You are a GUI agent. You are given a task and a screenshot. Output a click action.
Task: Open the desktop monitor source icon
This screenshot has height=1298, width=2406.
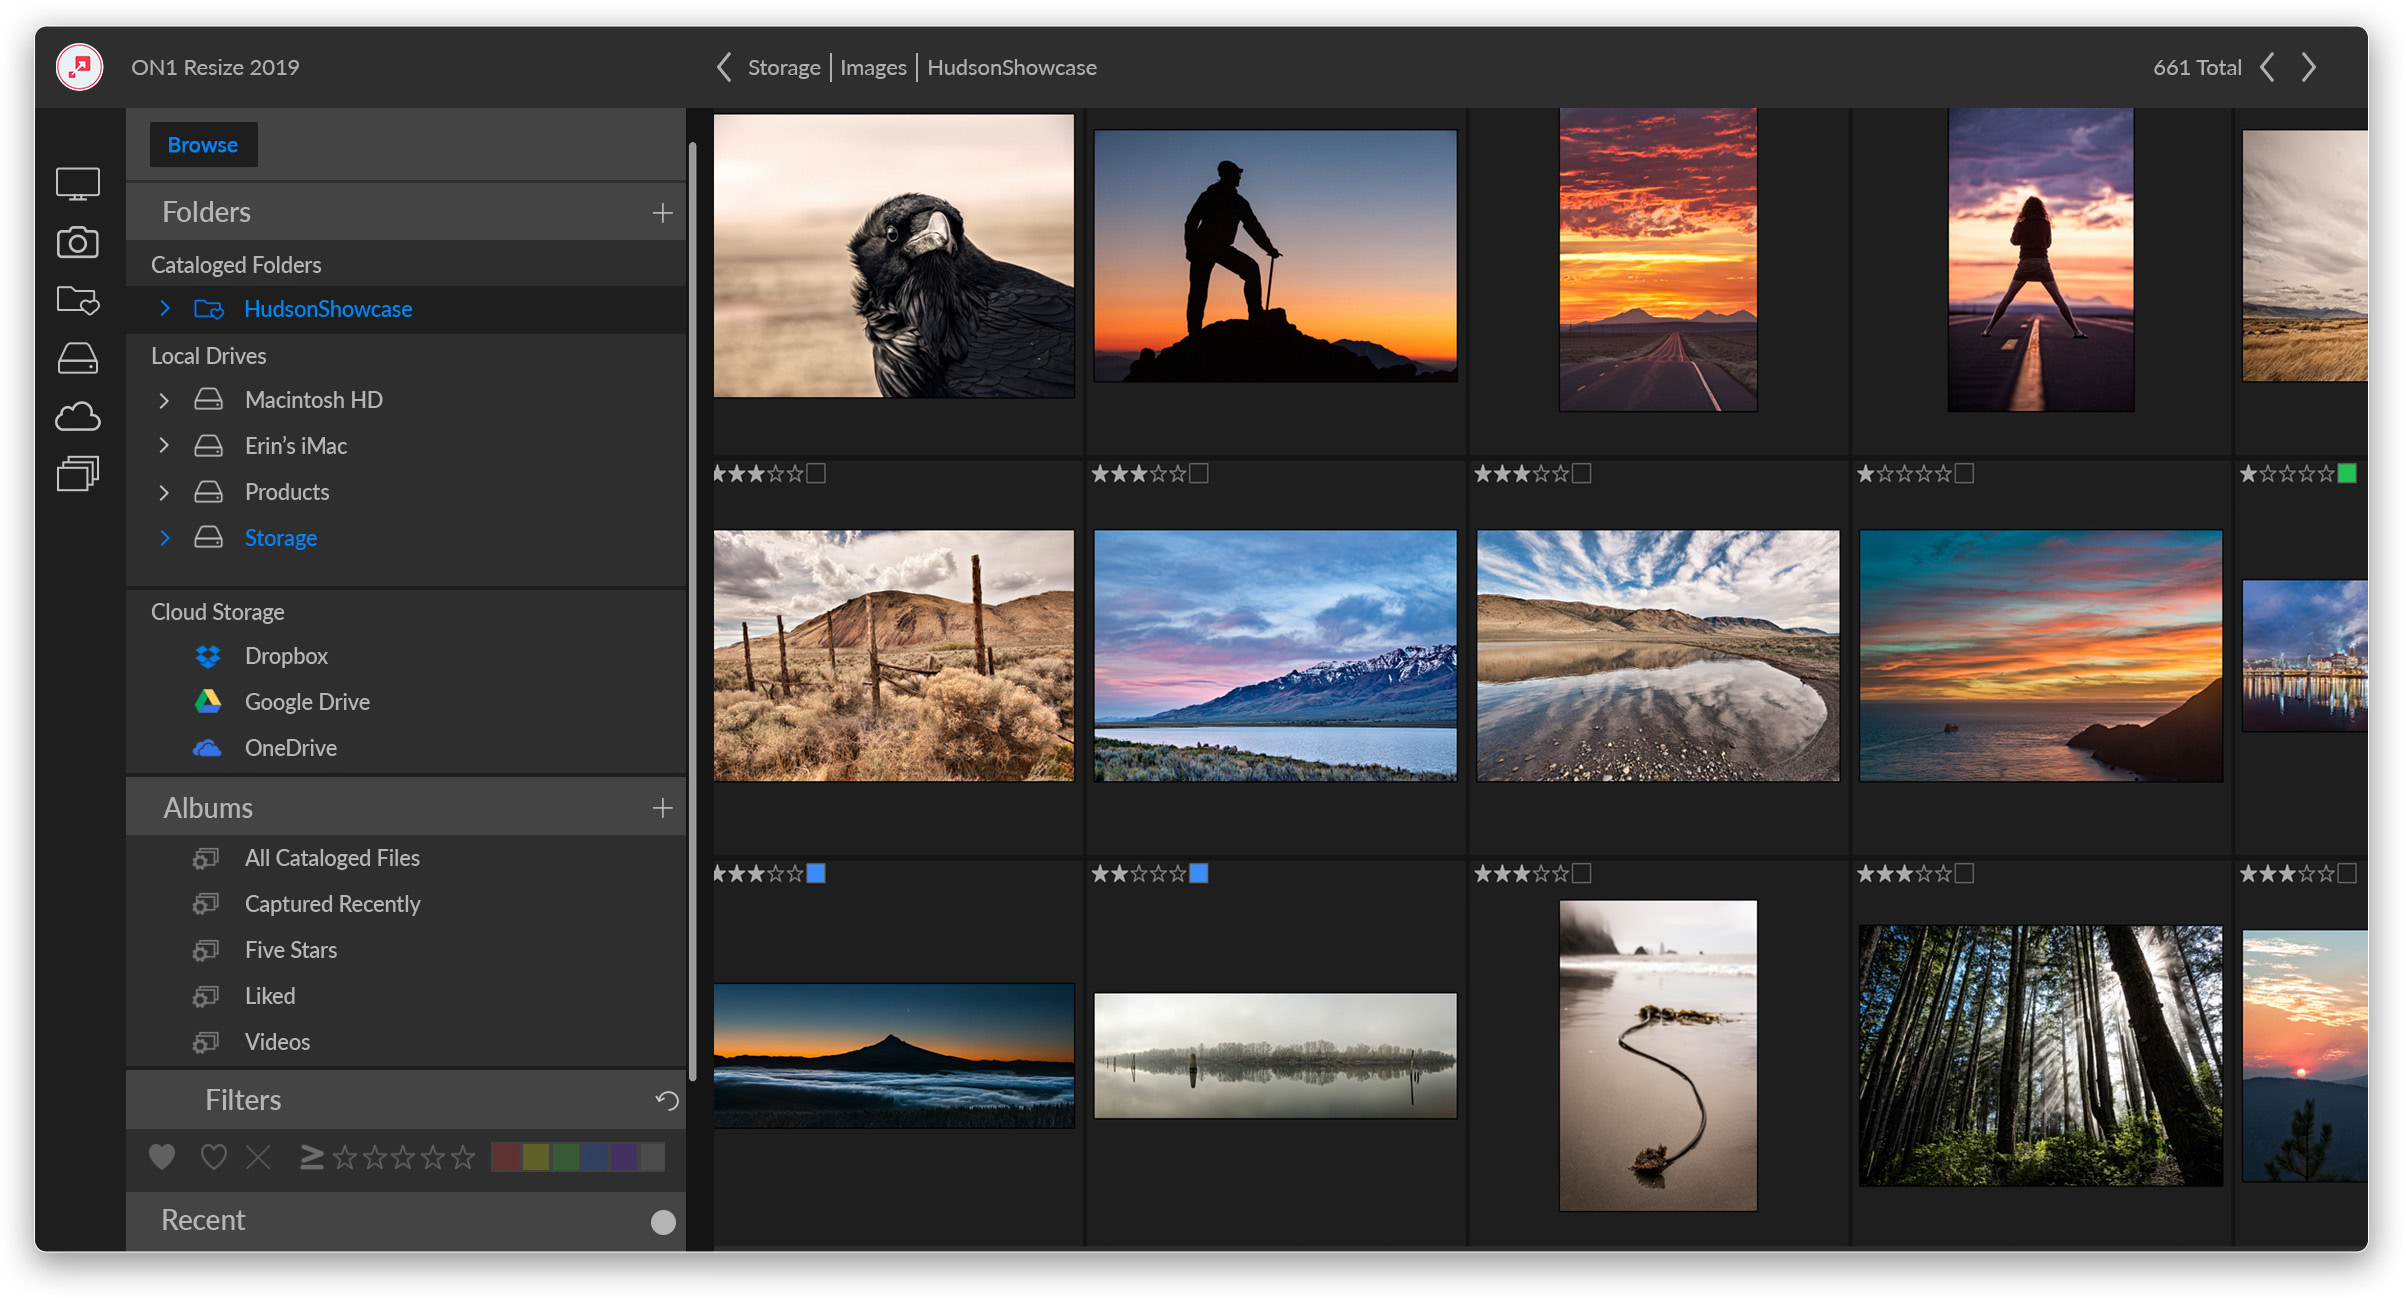point(77,184)
